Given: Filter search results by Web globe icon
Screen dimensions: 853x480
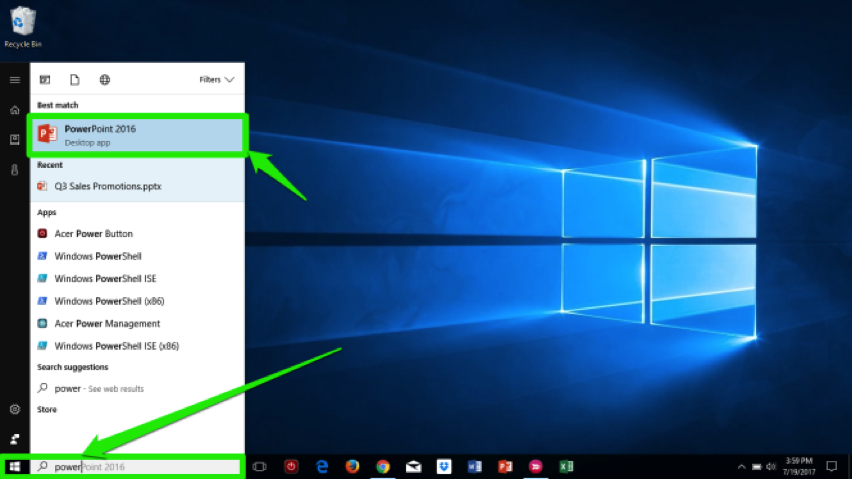Looking at the screenshot, I should pos(104,79).
